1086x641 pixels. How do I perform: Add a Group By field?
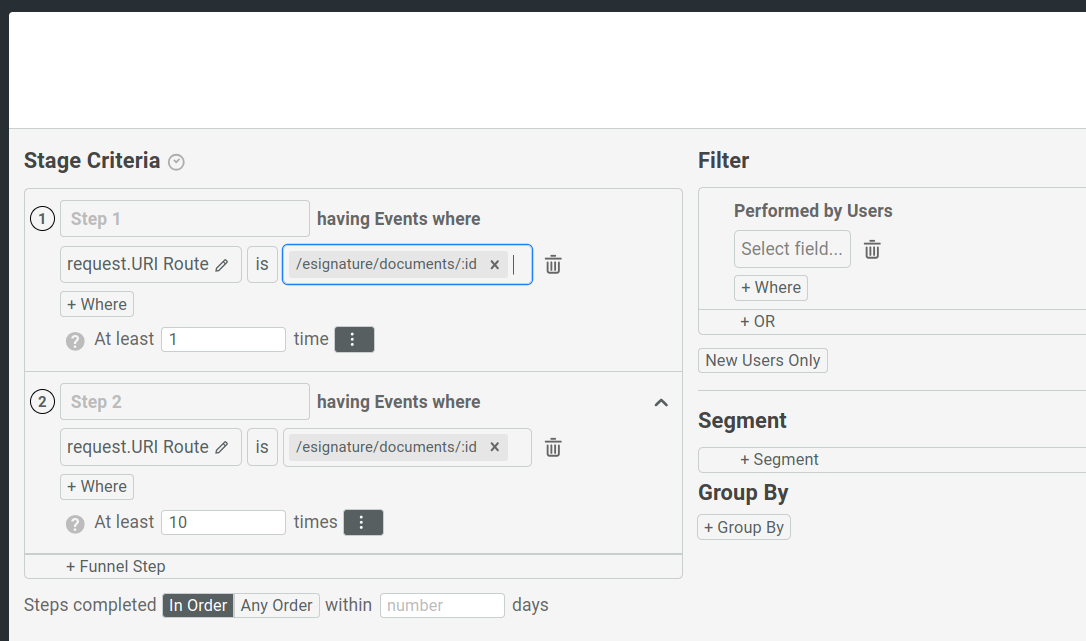743,527
